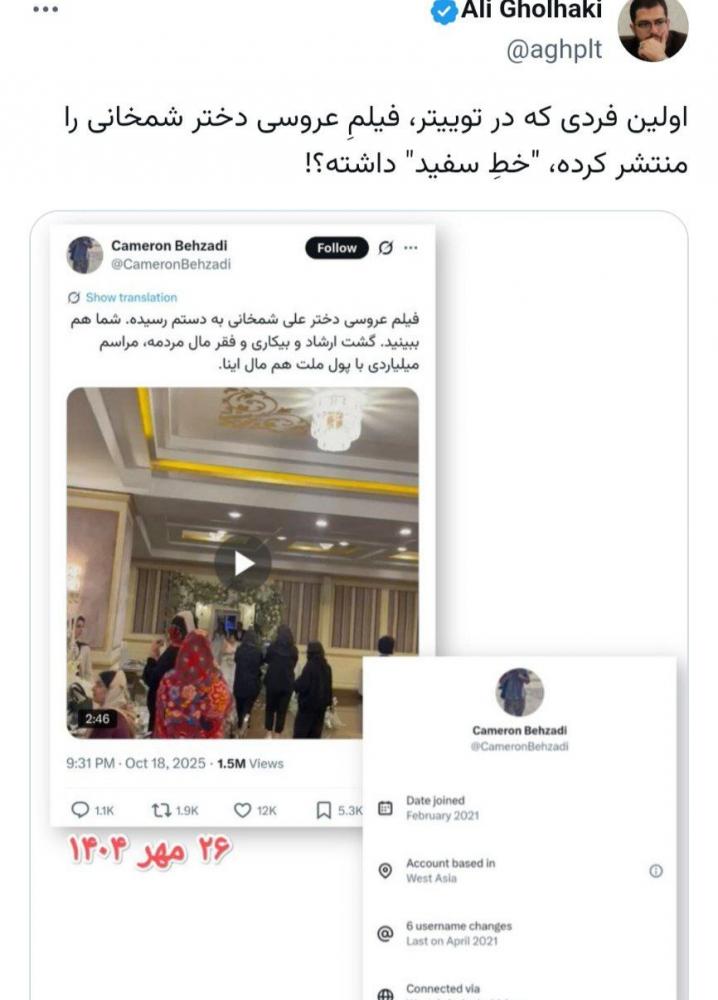Click the Ali Gholhaki display name
Screen dimensions: 718x1000
pos(531,10)
